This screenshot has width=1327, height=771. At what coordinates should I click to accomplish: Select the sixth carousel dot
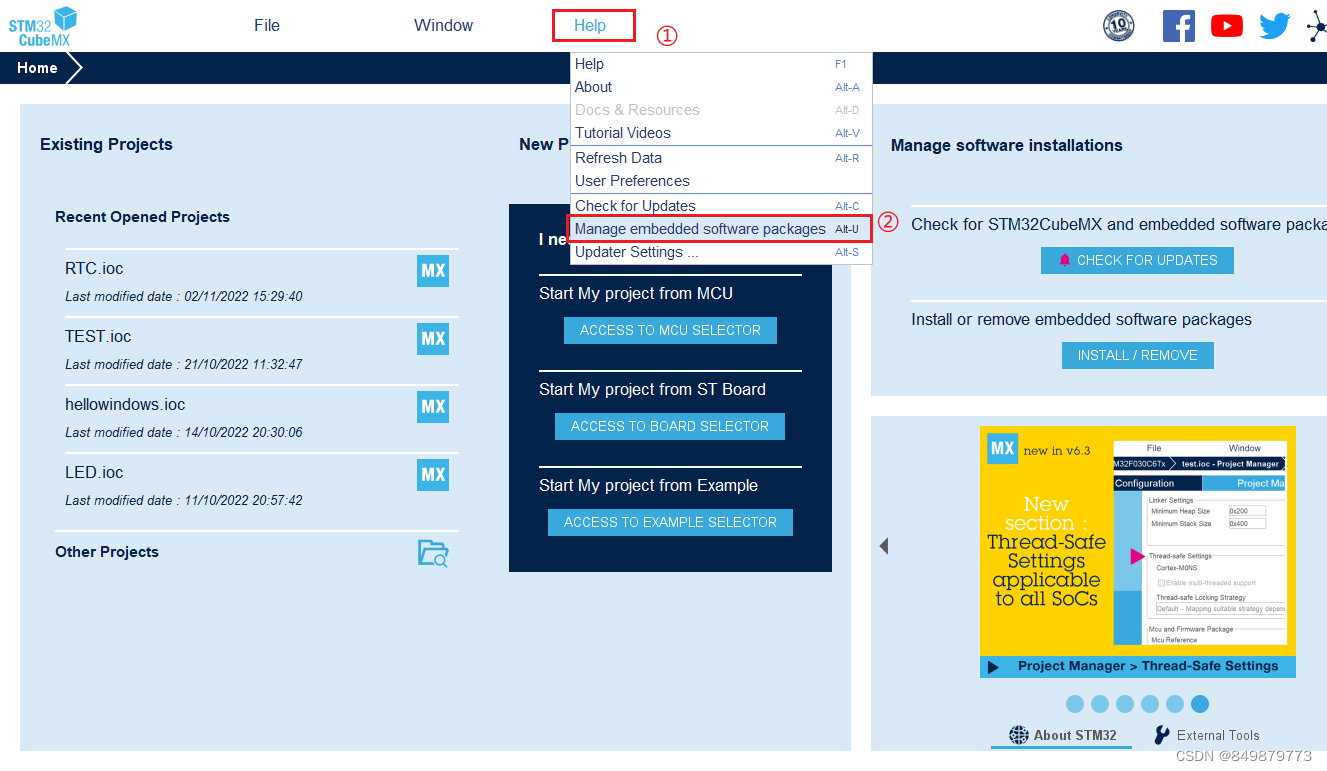[x=1200, y=704]
